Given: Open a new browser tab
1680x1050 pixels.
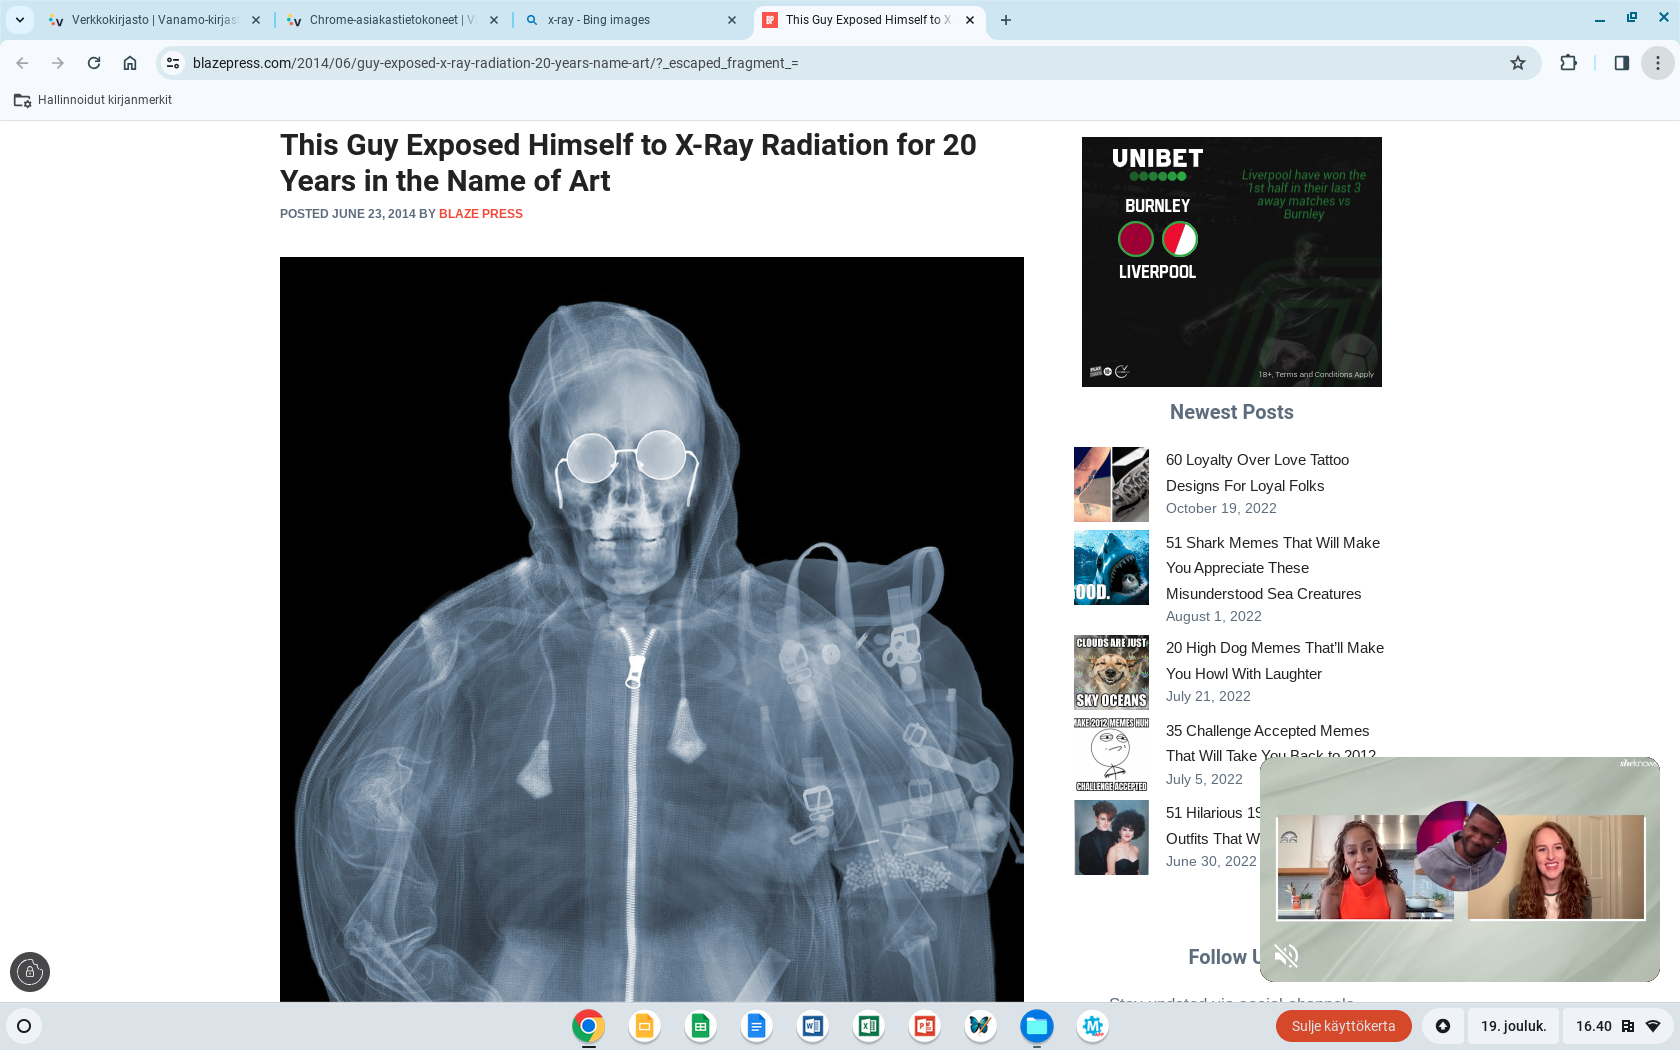Looking at the screenshot, I should [x=1006, y=20].
